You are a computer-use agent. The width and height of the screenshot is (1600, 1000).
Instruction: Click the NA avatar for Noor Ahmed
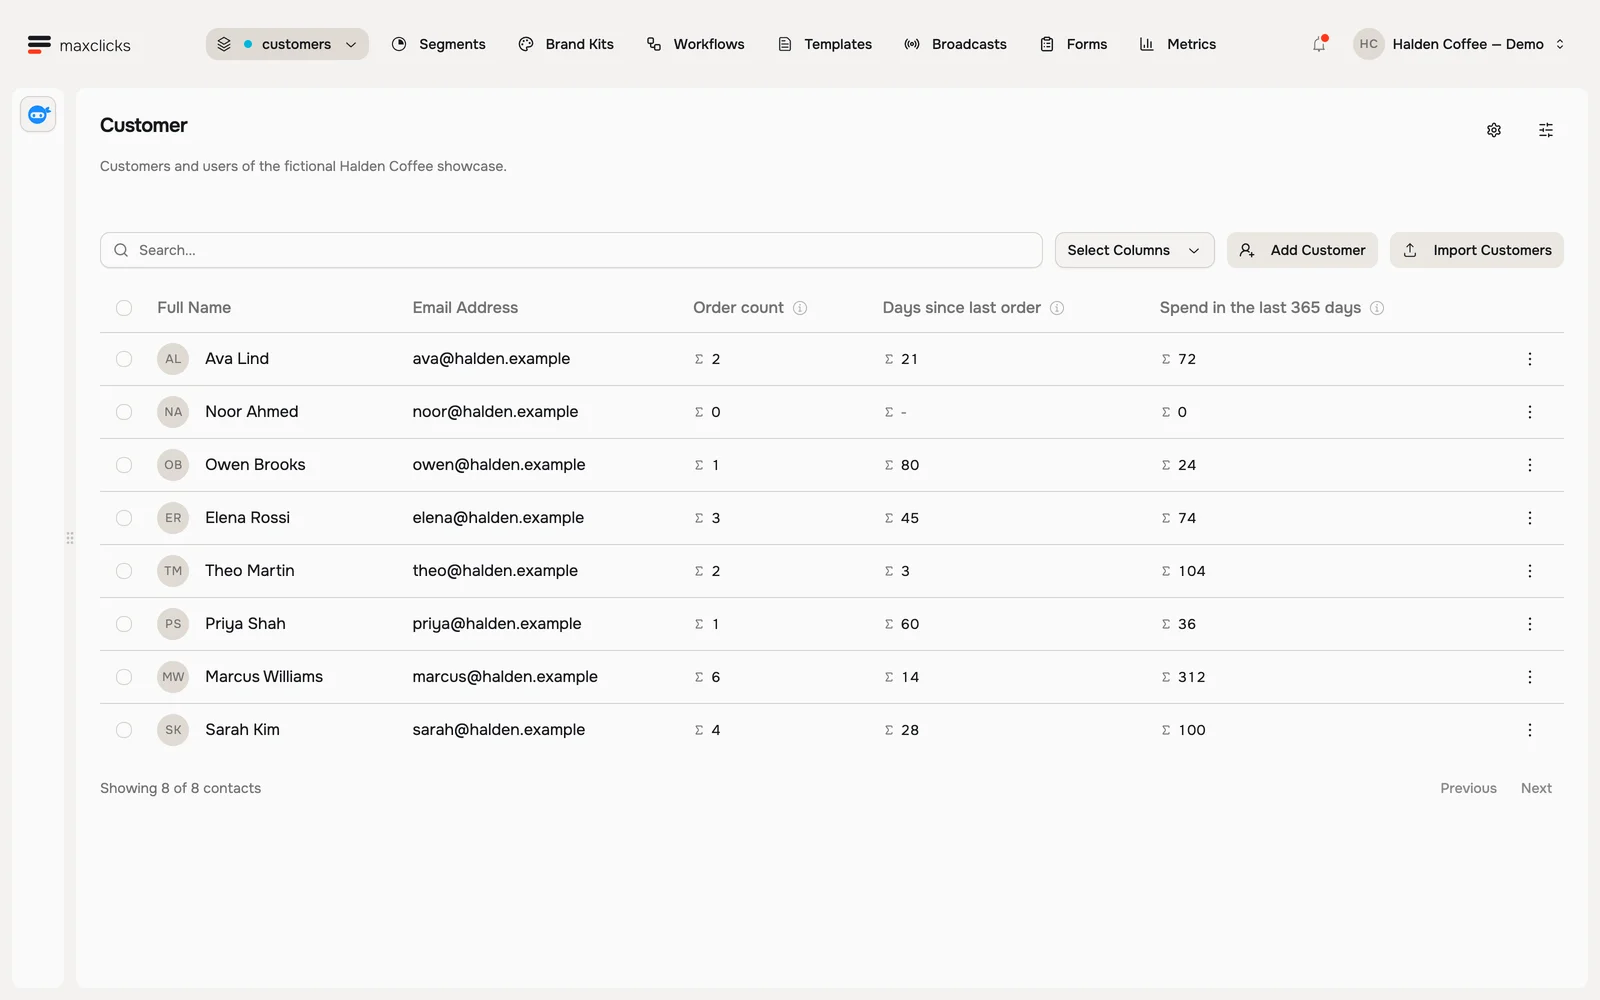pos(173,412)
